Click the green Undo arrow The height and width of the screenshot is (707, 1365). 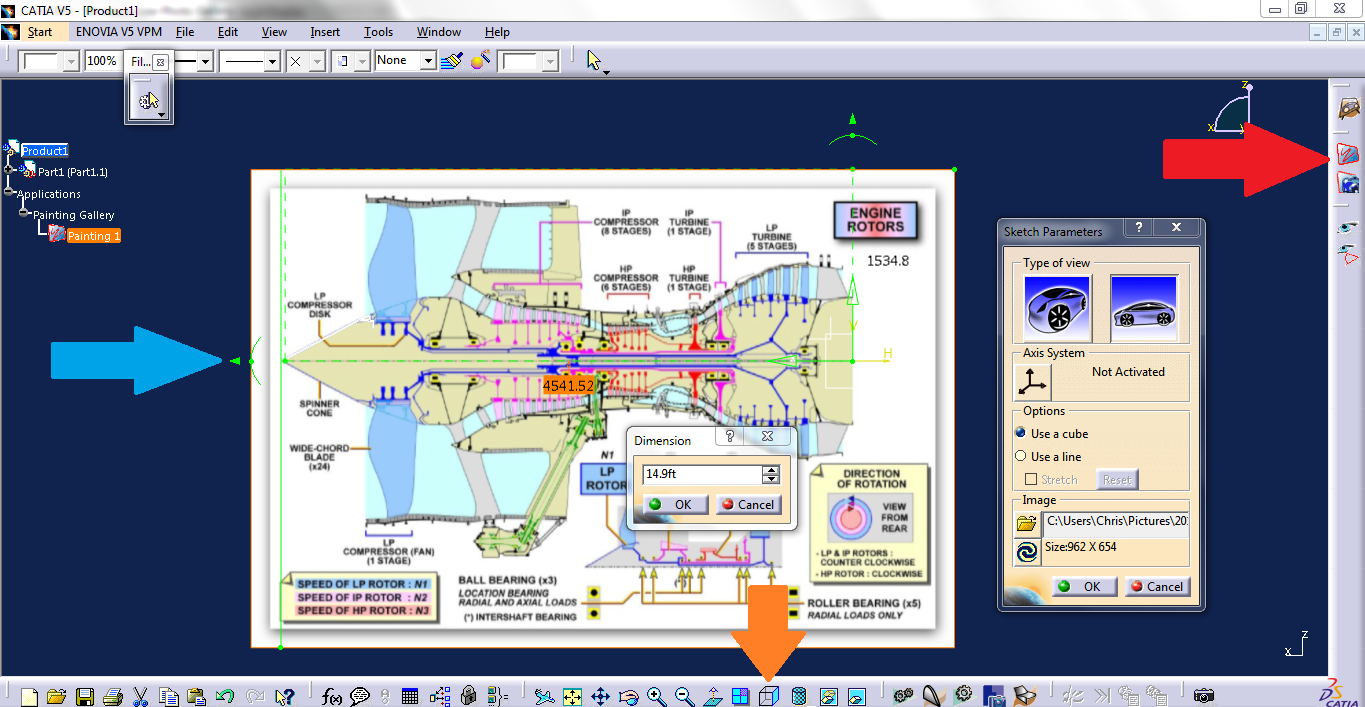click(225, 696)
